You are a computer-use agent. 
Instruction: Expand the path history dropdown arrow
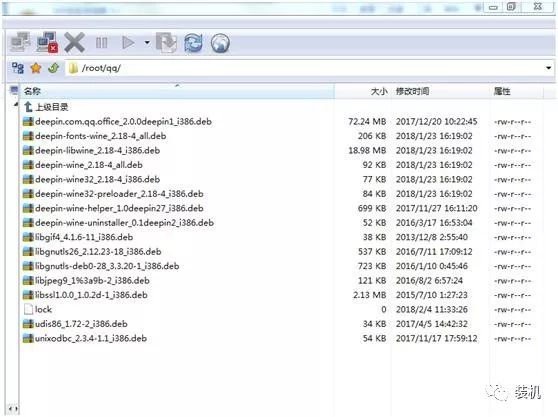pos(548,68)
